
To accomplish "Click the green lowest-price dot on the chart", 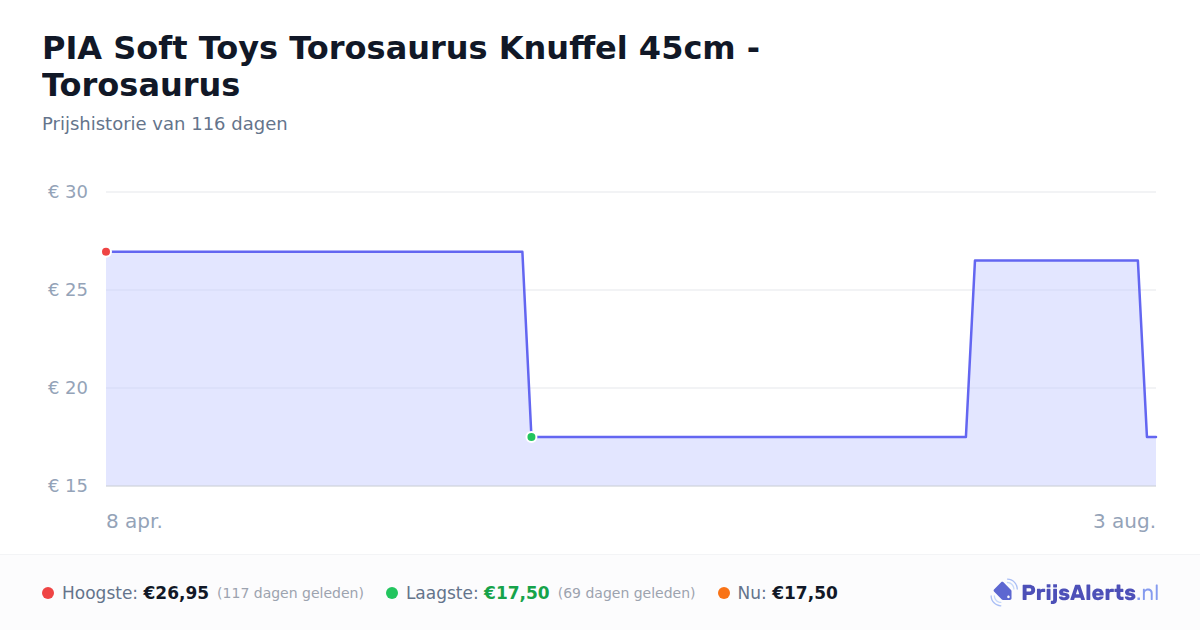I will coord(531,437).
